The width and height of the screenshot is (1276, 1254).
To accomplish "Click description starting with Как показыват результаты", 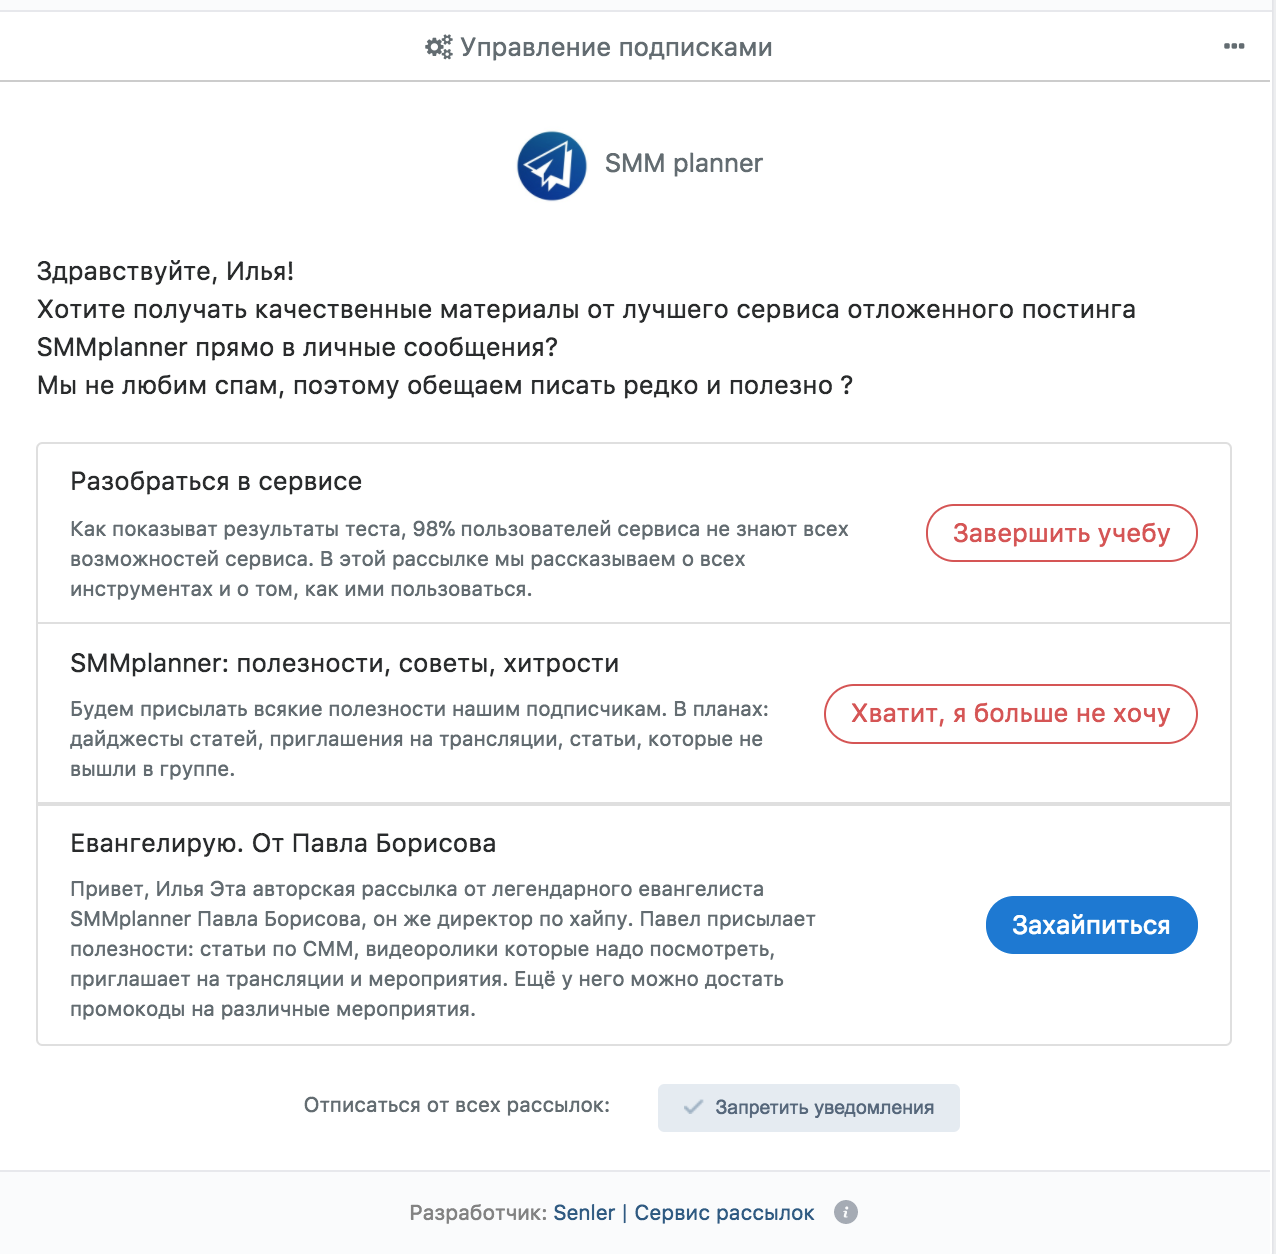I will click(459, 559).
